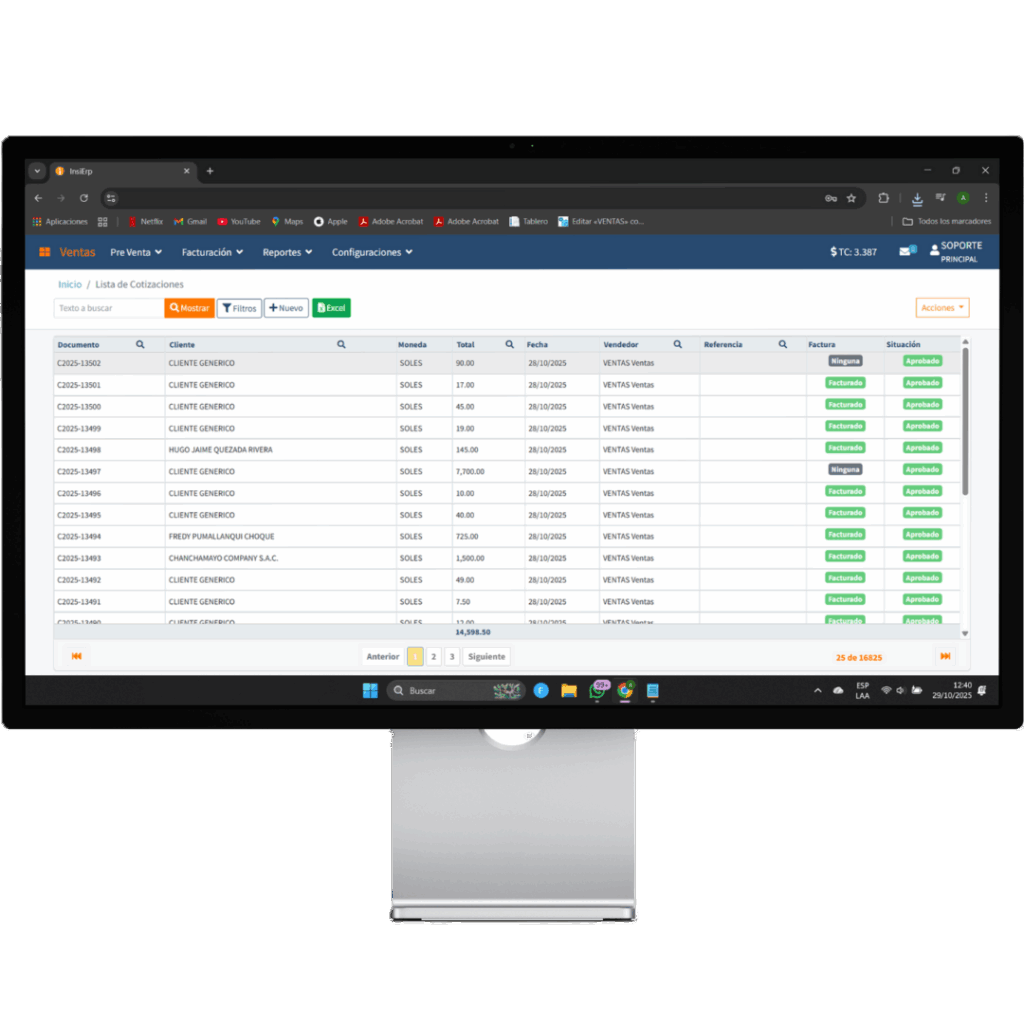Click the orange Mostrar button
Viewport: 1024px width, 1024px height.
point(189,308)
